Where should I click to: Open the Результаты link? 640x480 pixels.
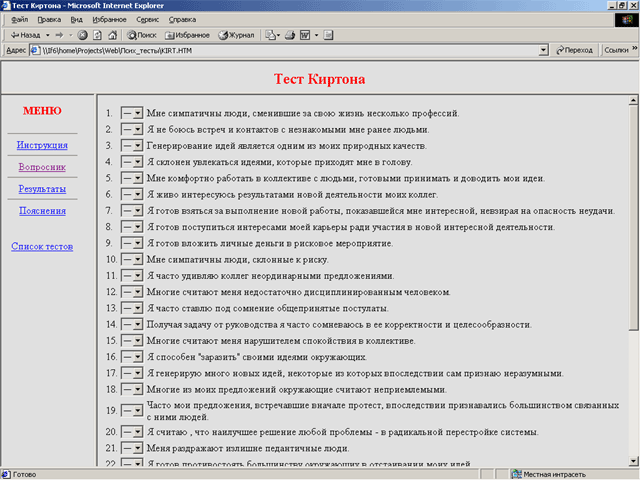pos(42,189)
